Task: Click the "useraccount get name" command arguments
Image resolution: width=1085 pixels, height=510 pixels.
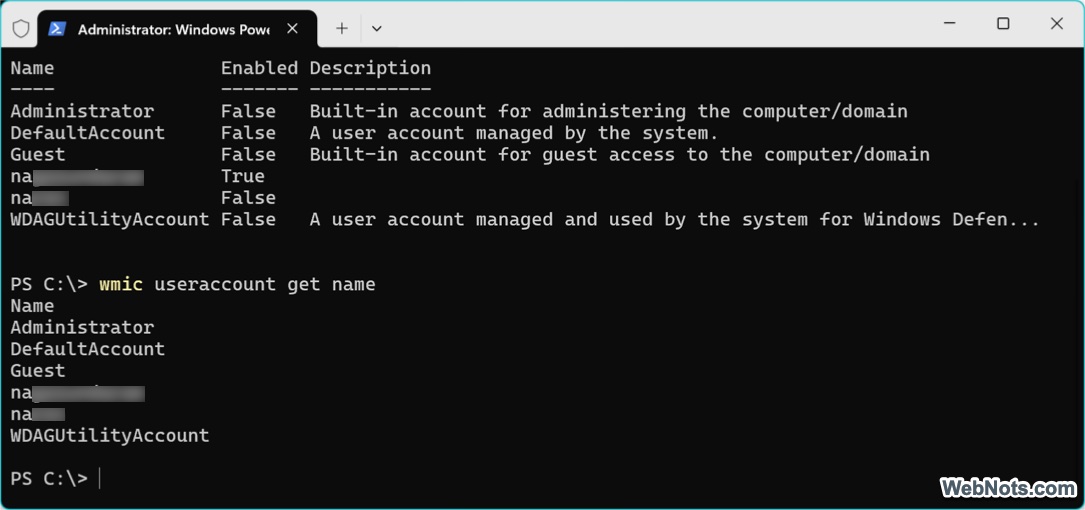Action: (x=265, y=284)
